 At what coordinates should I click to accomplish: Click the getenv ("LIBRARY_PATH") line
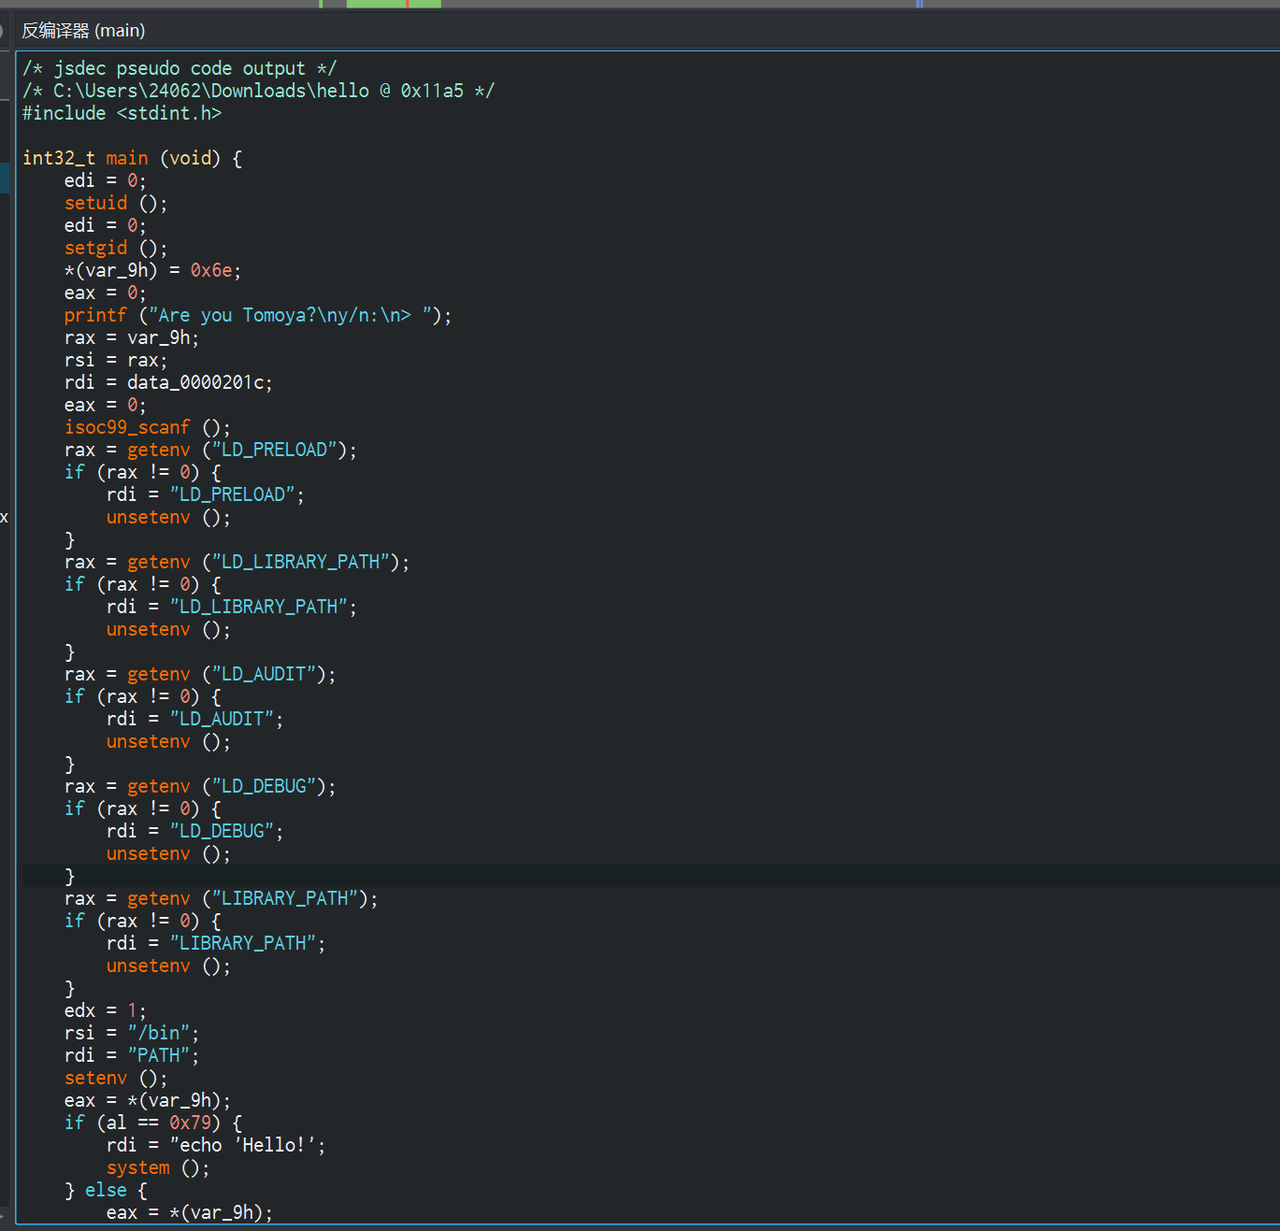[221, 898]
